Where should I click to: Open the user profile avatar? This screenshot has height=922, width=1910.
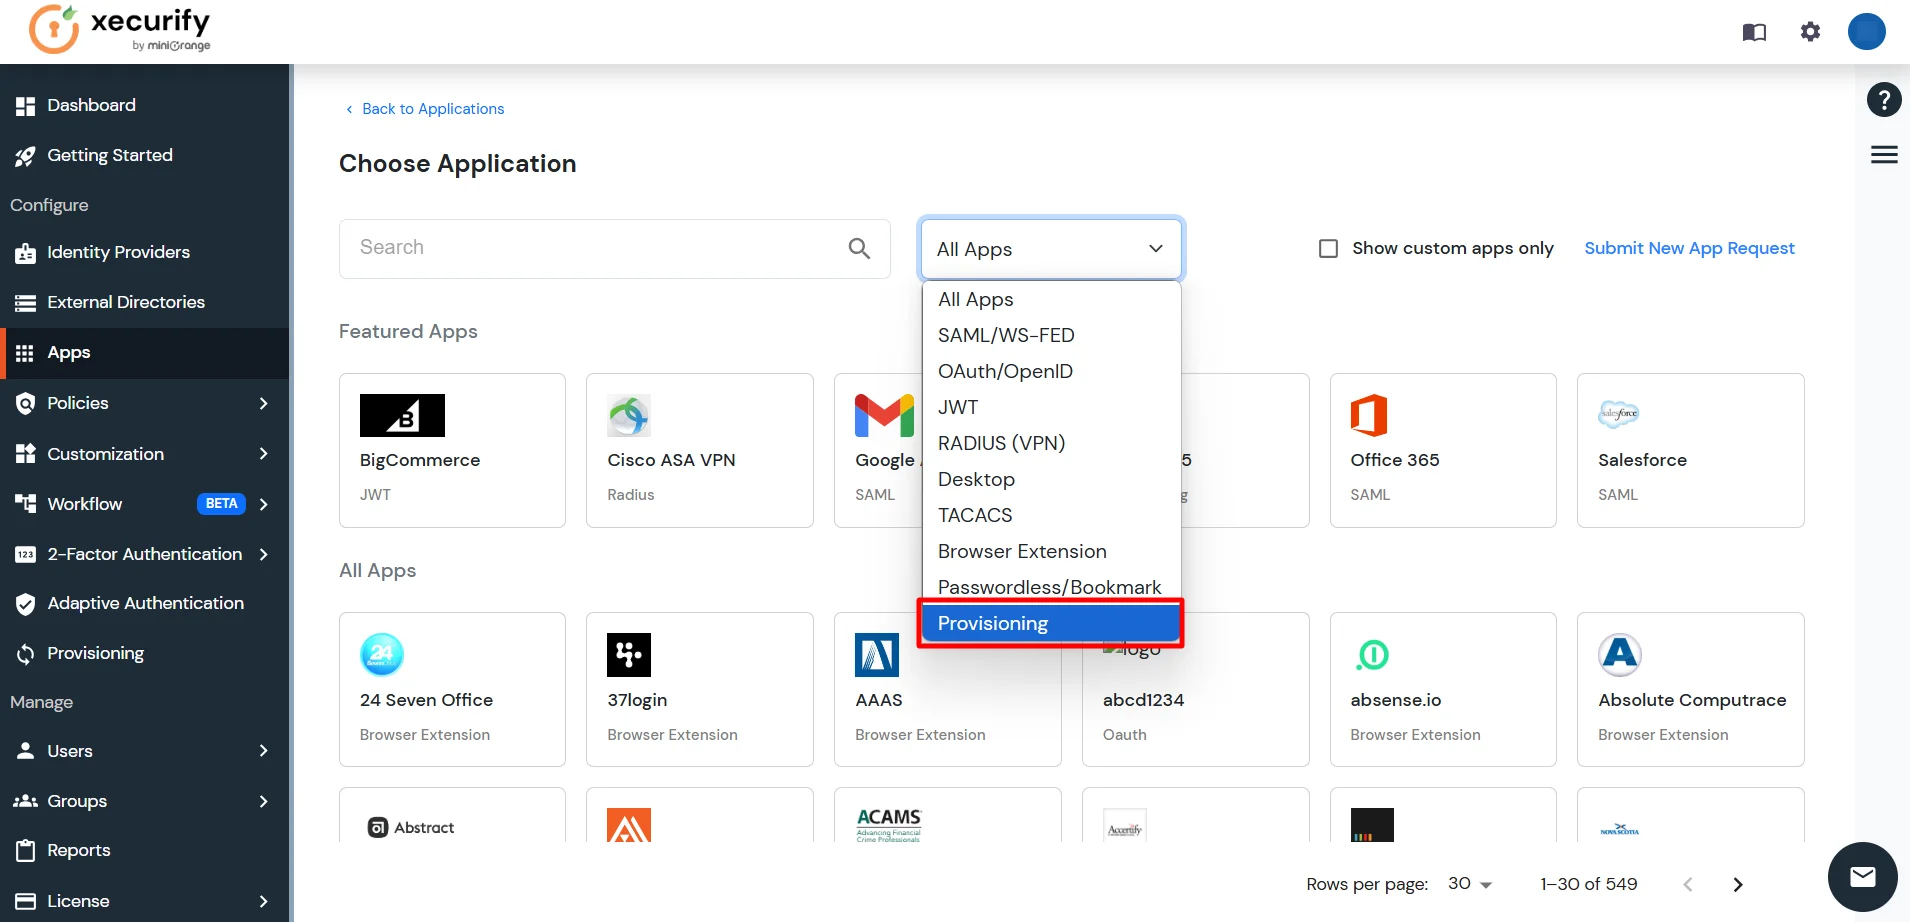coord(1866,31)
